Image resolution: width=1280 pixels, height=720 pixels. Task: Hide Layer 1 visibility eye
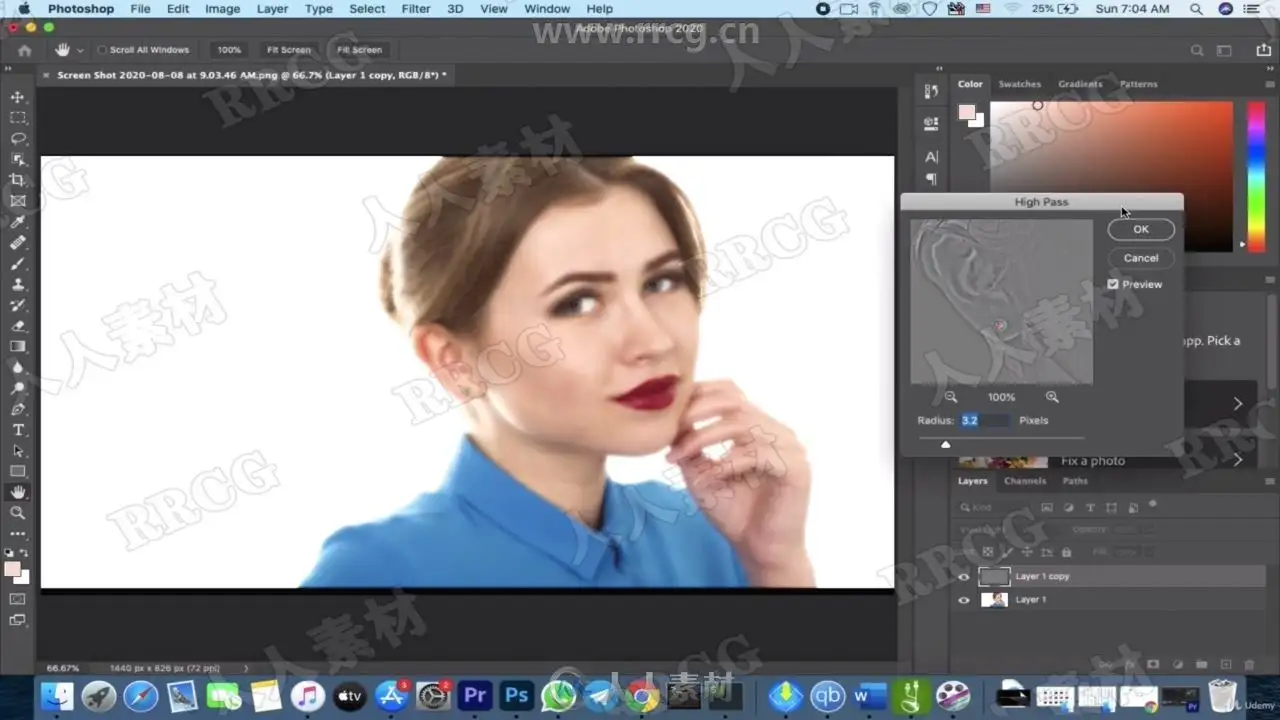click(964, 600)
